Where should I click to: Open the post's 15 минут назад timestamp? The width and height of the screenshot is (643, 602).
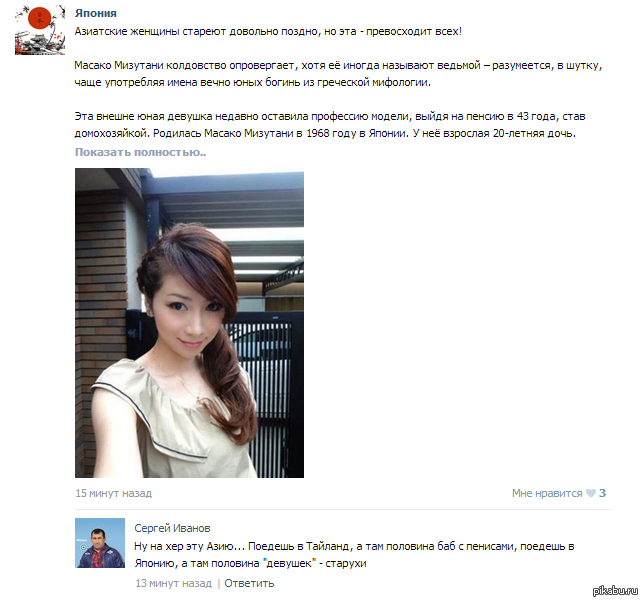click(x=114, y=493)
